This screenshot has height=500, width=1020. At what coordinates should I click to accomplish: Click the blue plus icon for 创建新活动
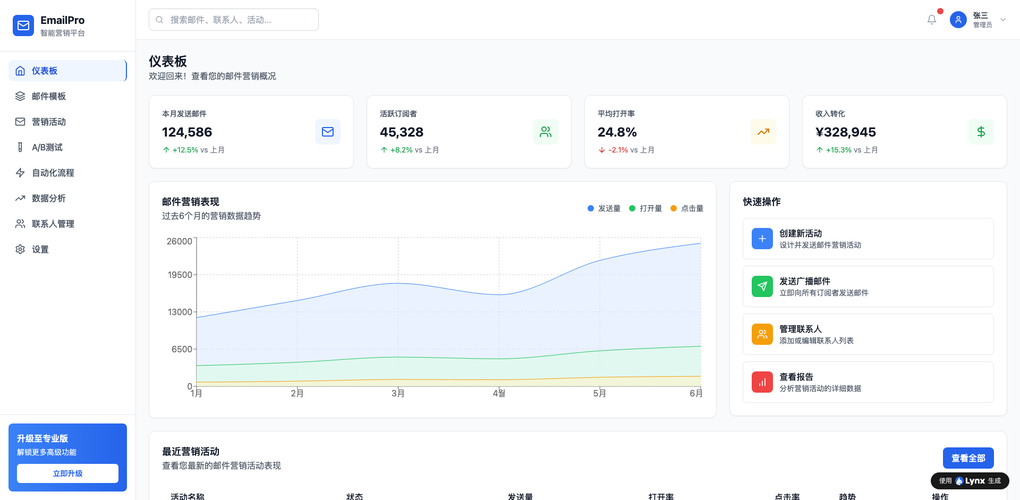(762, 239)
